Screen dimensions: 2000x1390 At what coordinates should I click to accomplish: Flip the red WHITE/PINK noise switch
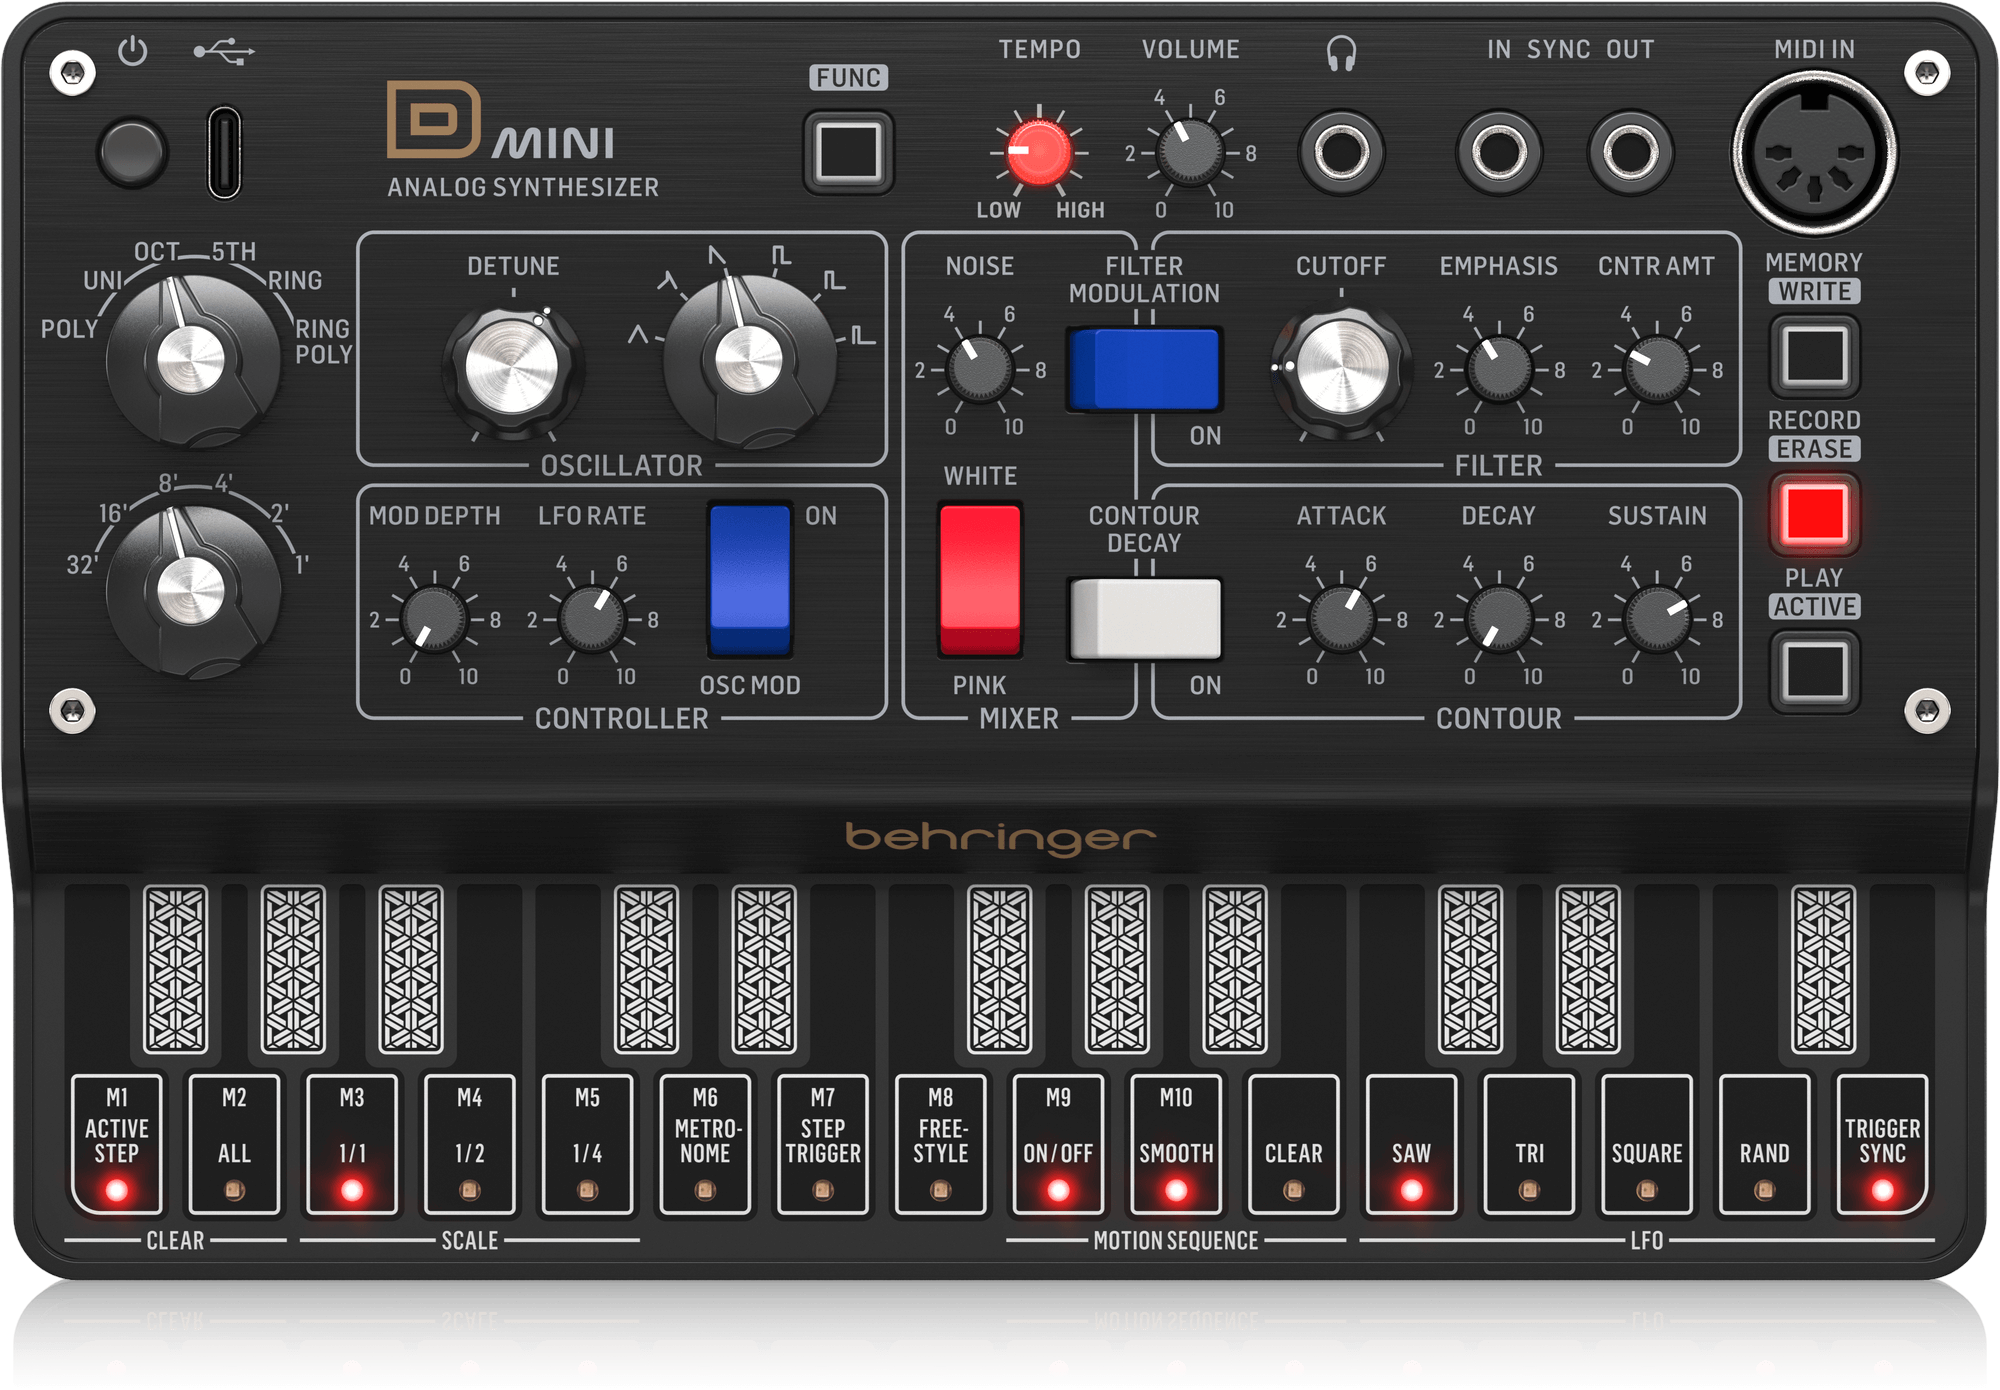click(979, 580)
